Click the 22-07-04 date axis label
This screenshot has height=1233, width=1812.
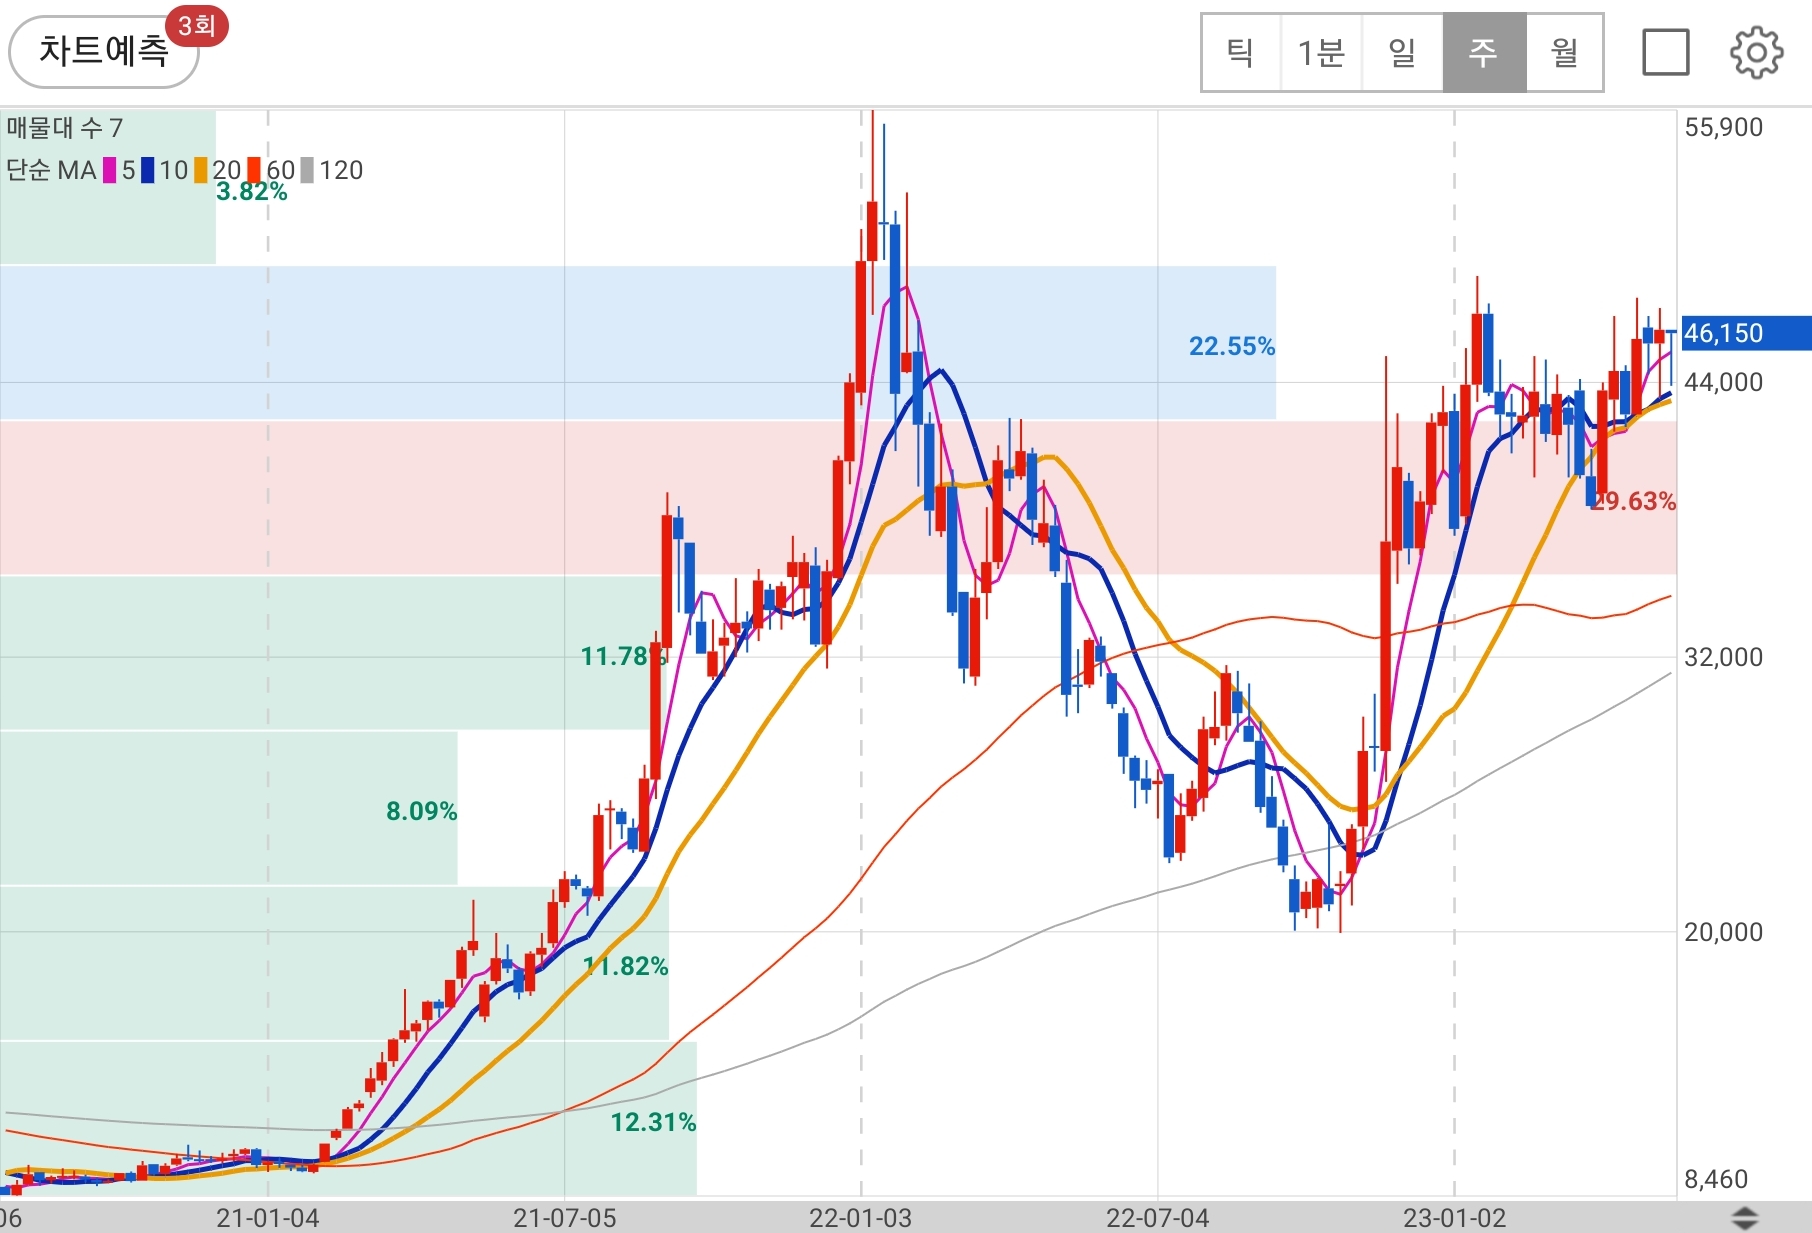click(1158, 1218)
